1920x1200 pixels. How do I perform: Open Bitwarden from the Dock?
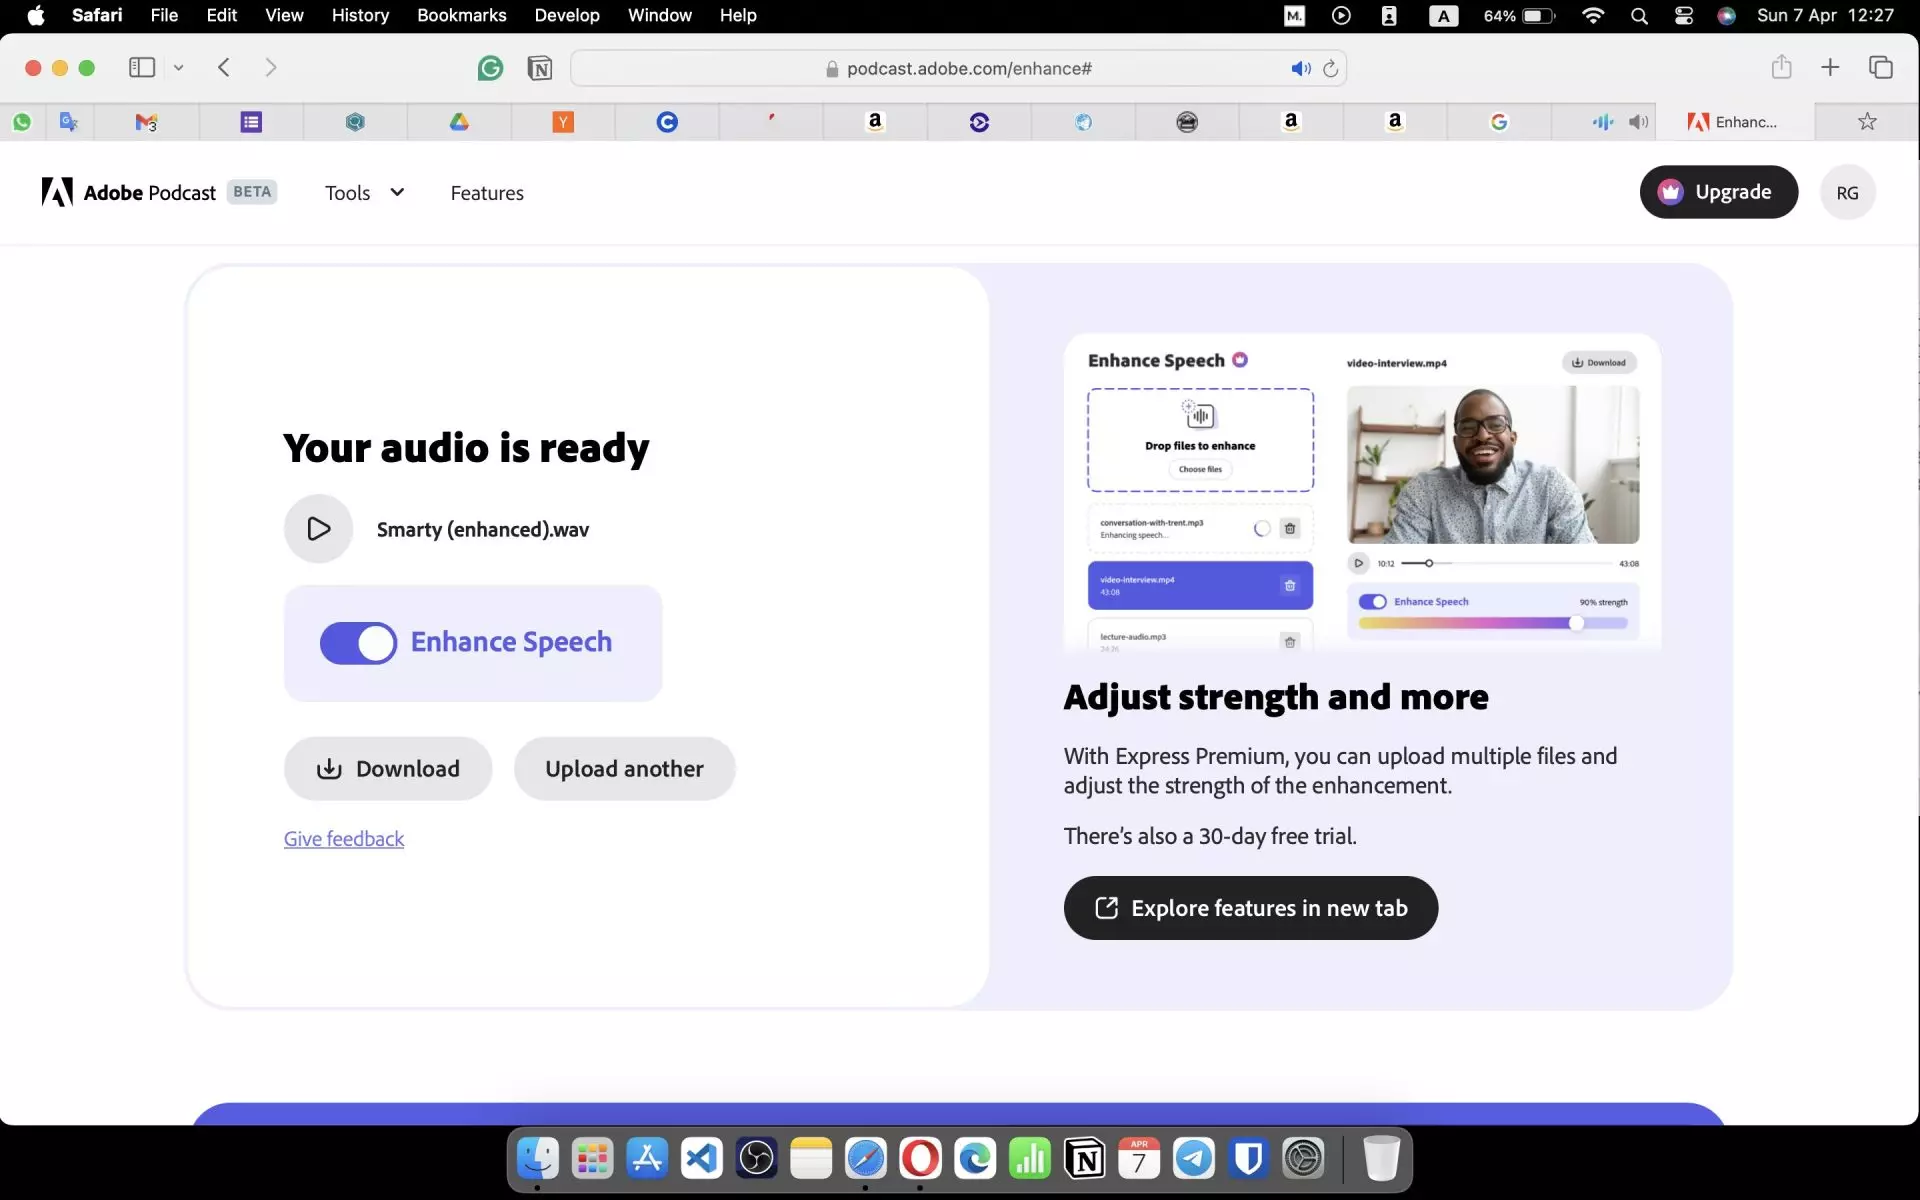click(1248, 1159)
